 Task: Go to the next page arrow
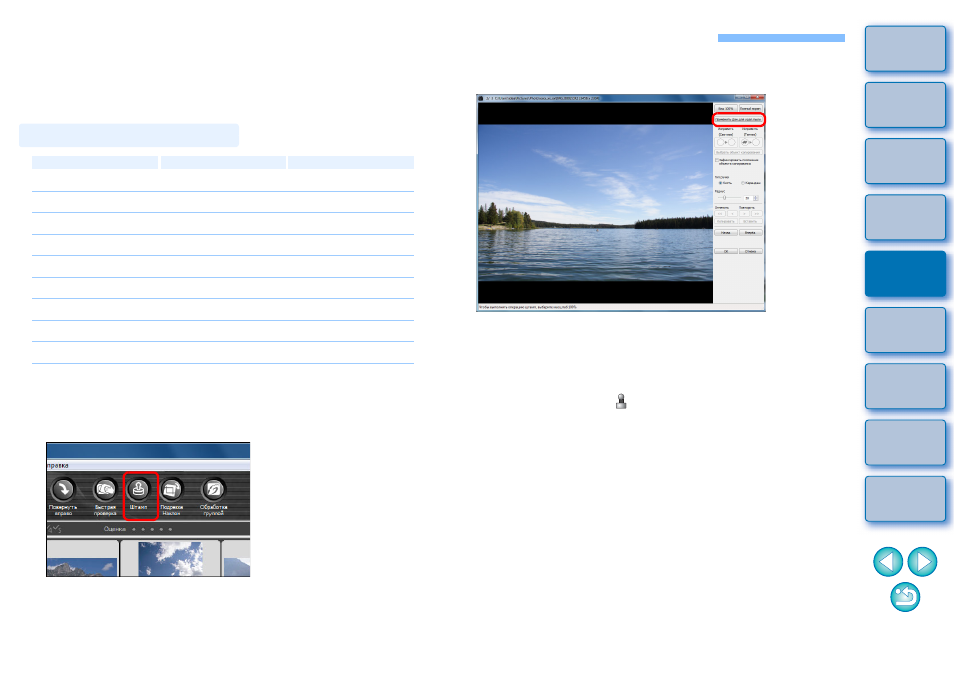point(922,561)
